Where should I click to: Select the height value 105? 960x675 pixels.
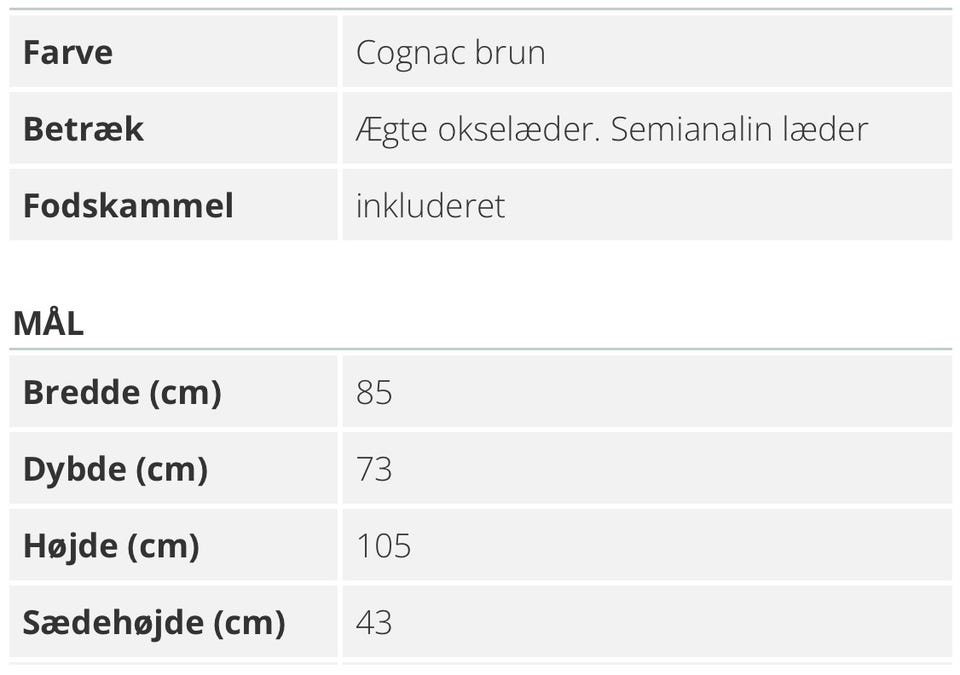tap(383, 546)
